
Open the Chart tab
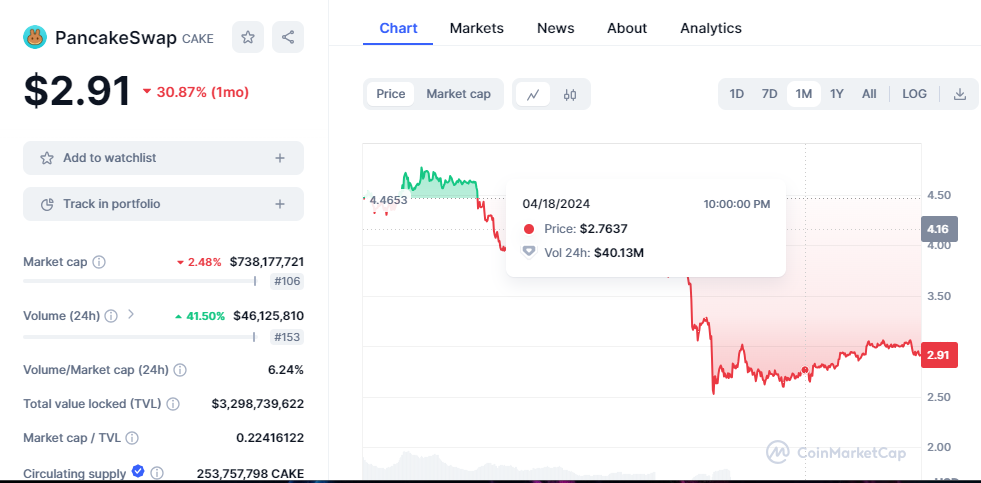point(398,28)
